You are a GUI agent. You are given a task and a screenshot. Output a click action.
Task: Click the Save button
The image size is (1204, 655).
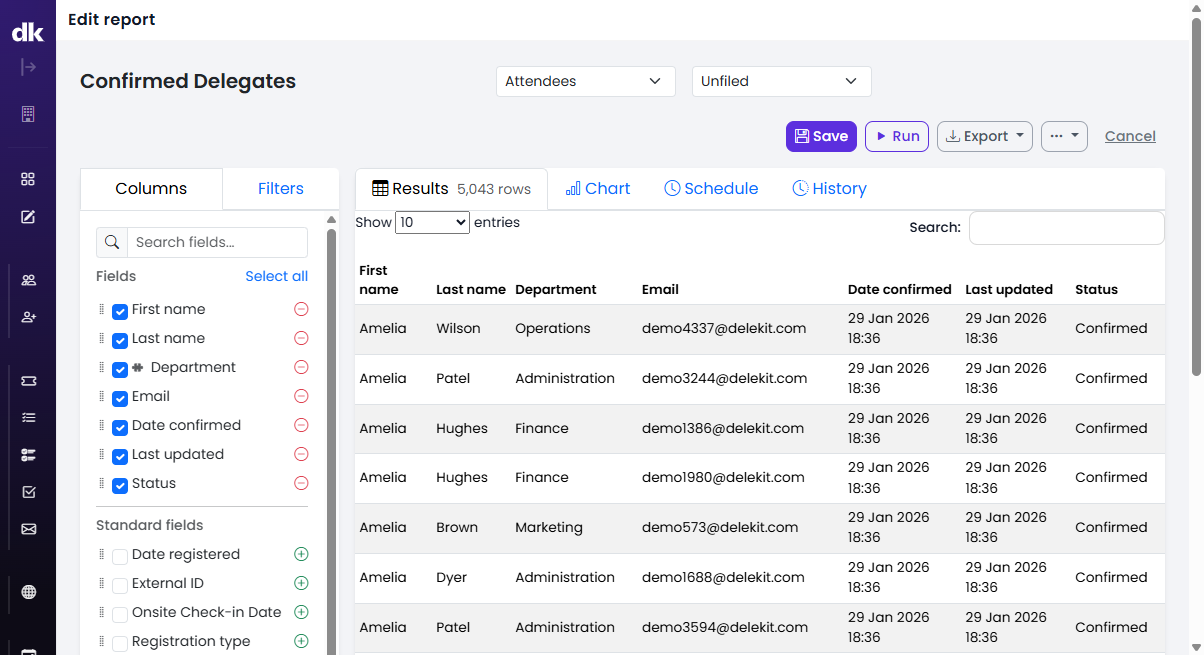point(821,136)
